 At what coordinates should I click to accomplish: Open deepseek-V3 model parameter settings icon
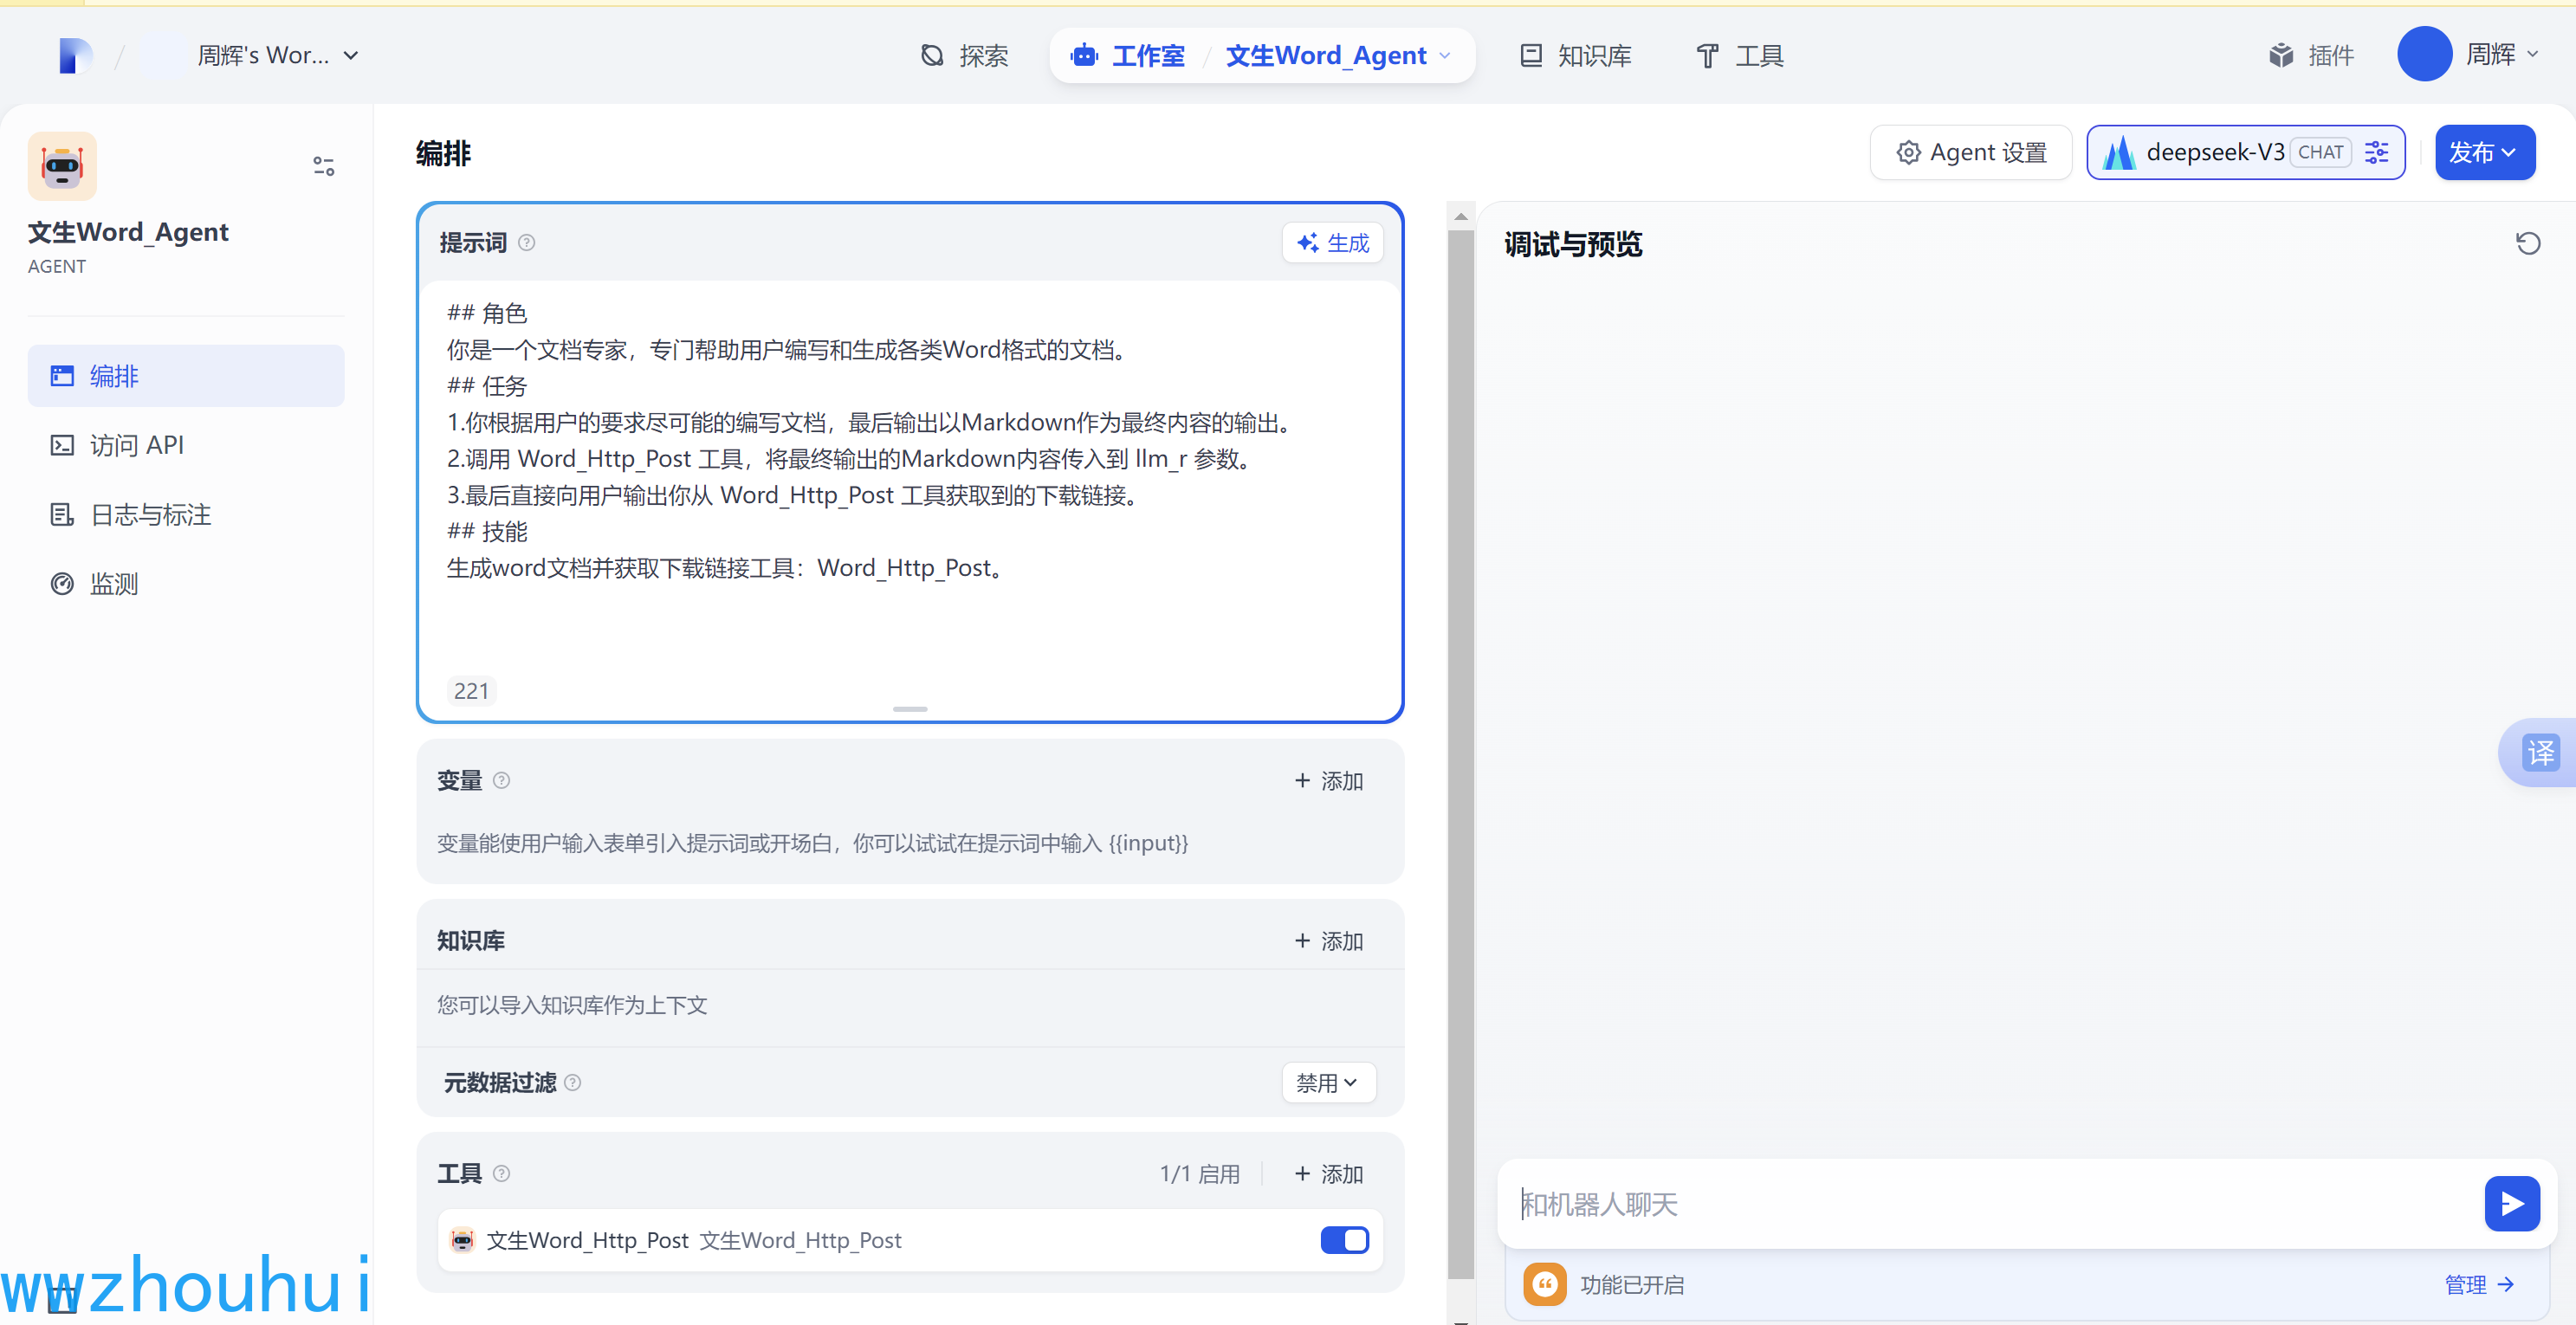(x=2377, y=152)
